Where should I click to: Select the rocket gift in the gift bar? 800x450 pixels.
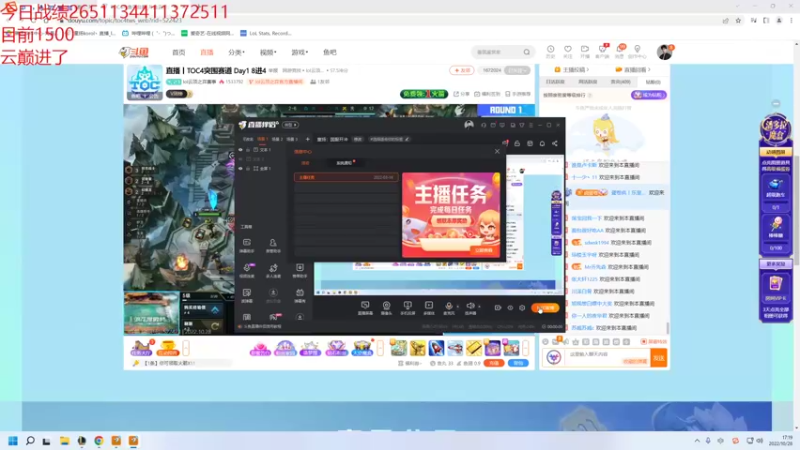436,348
